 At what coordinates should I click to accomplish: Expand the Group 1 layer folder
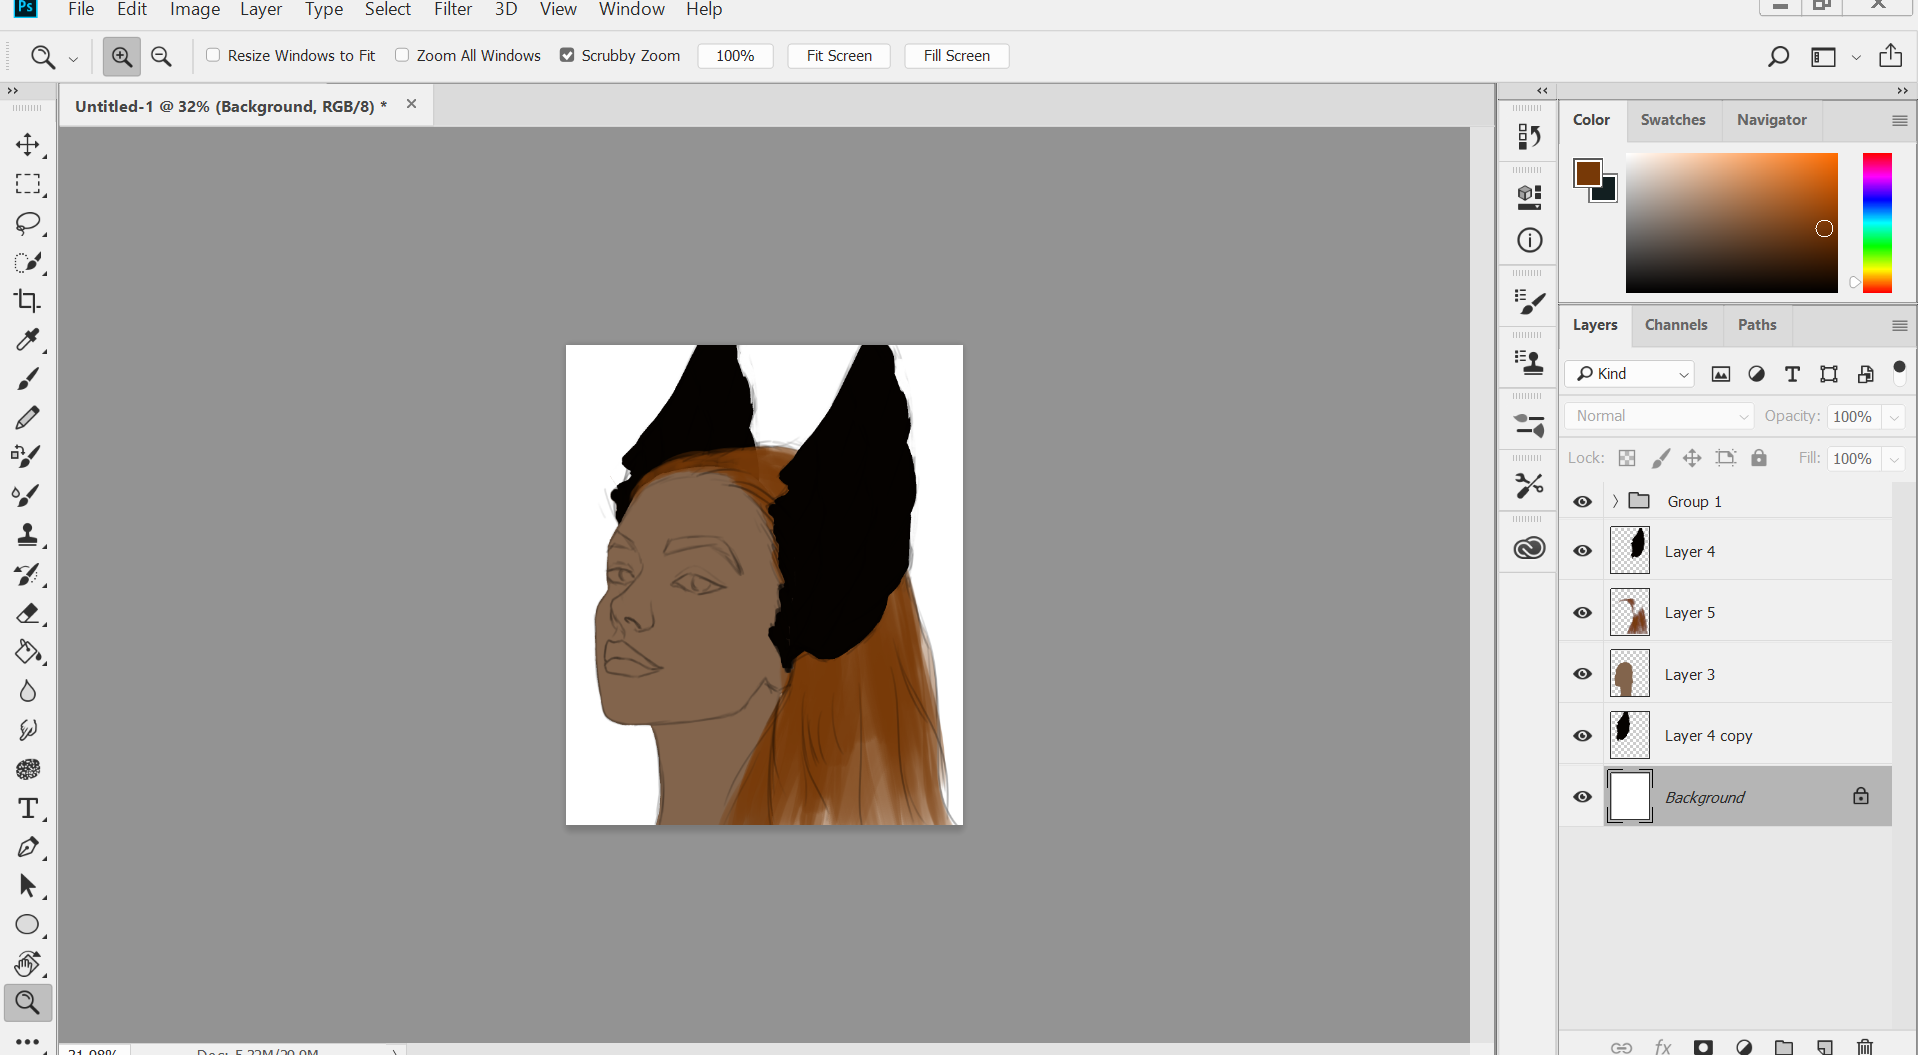[x=1615, y=501]
